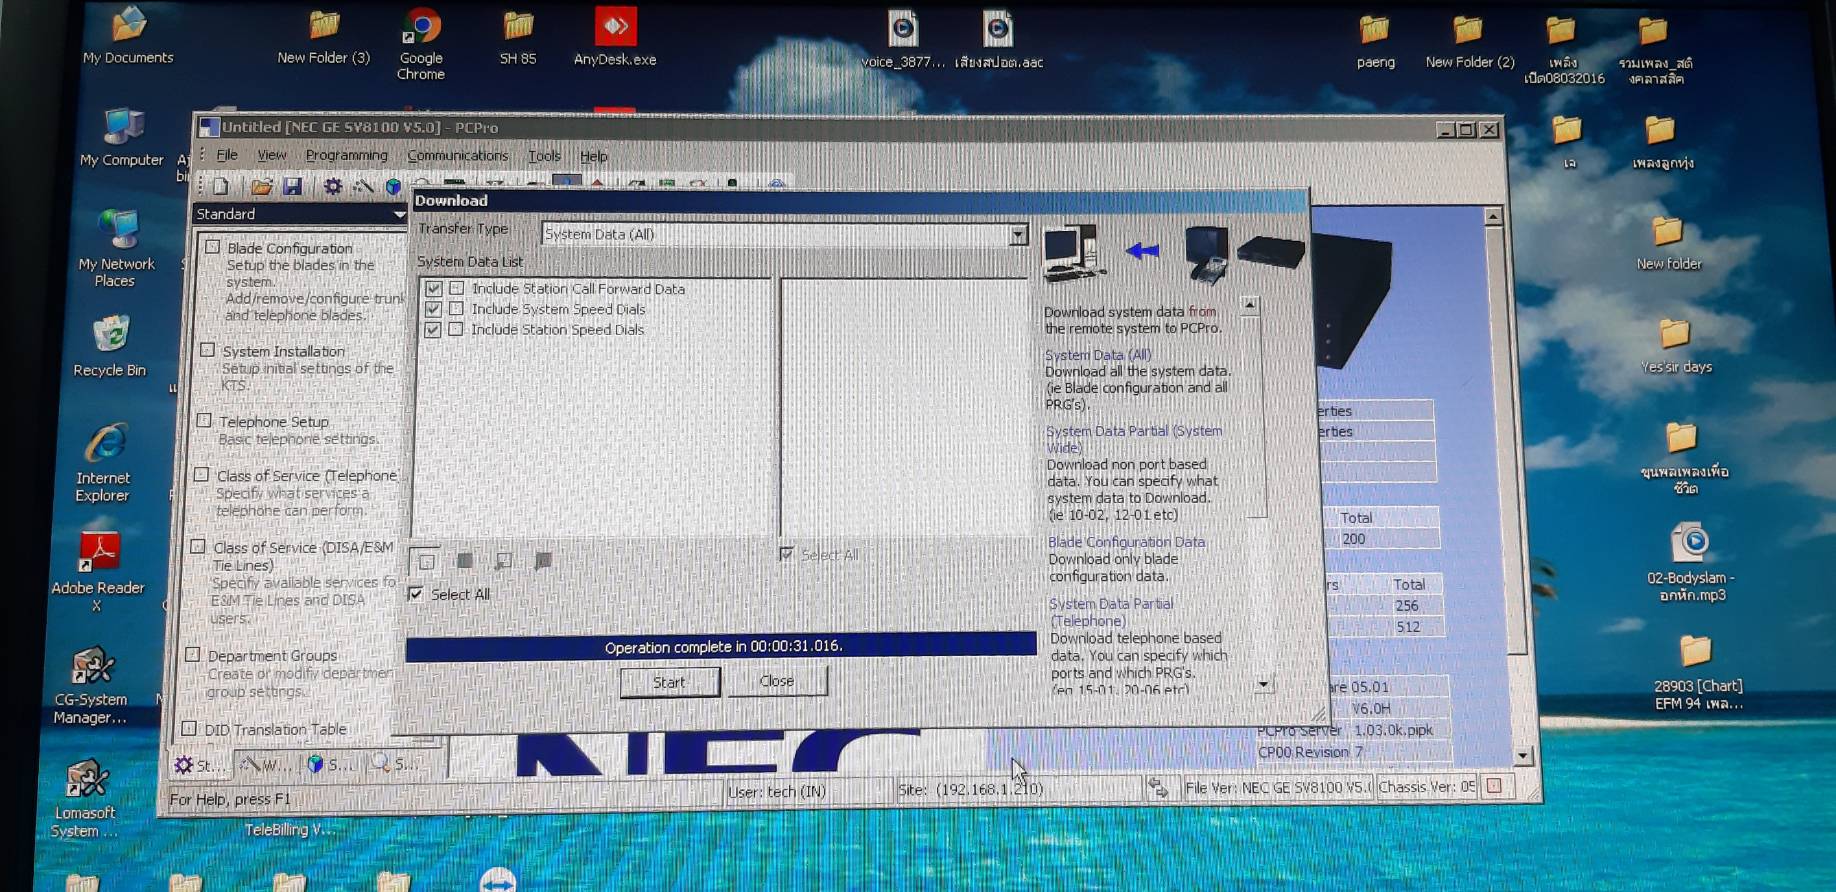Select the SH 85 folder icon
Image resolution: width=1836 pixels, height=892 pixels.
pyautogui.click(x=518, y=38)
